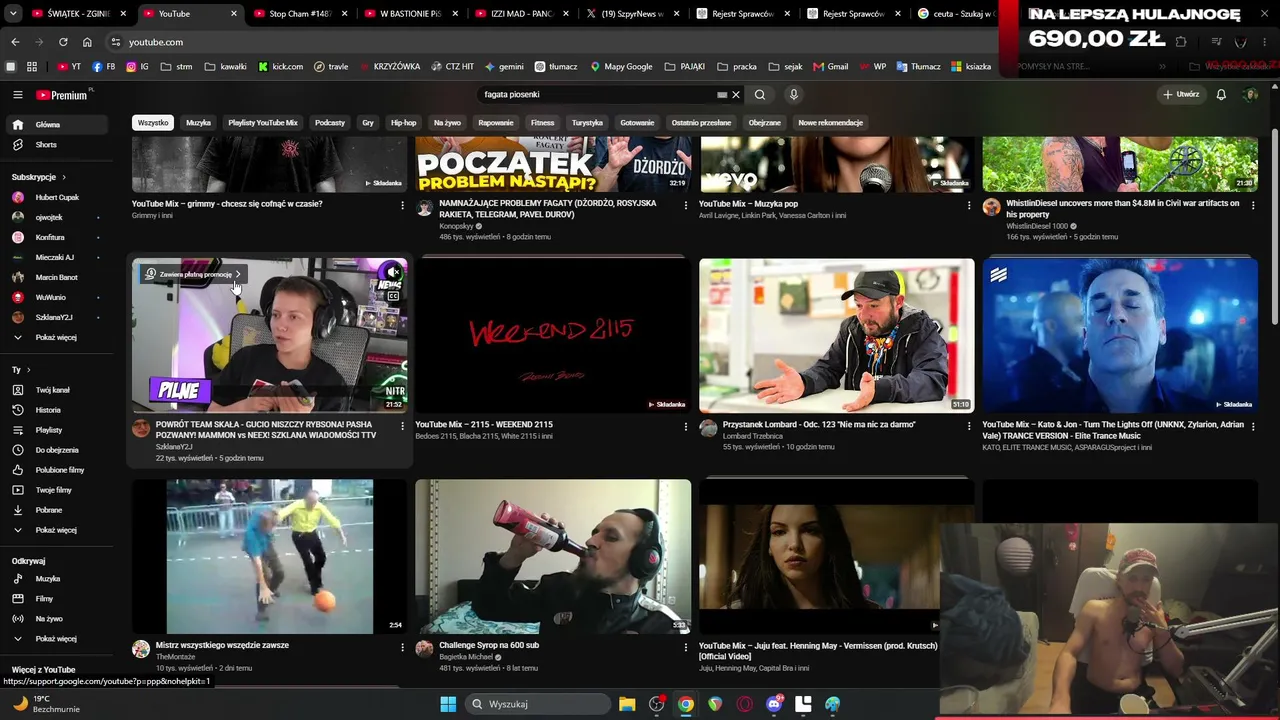1280x720 pixels.
Task: Open WEEKEND 2115 mix thumbnail
Action: 552,335
